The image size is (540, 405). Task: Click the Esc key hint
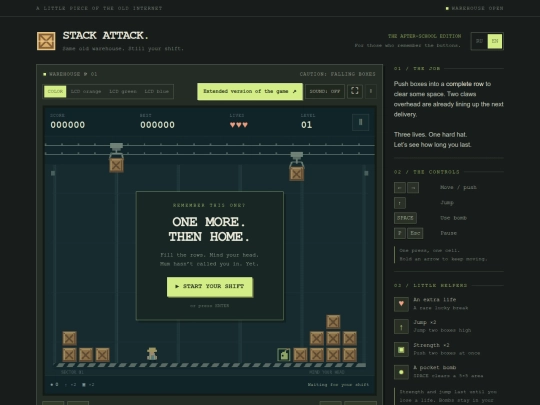click(415, 233)
